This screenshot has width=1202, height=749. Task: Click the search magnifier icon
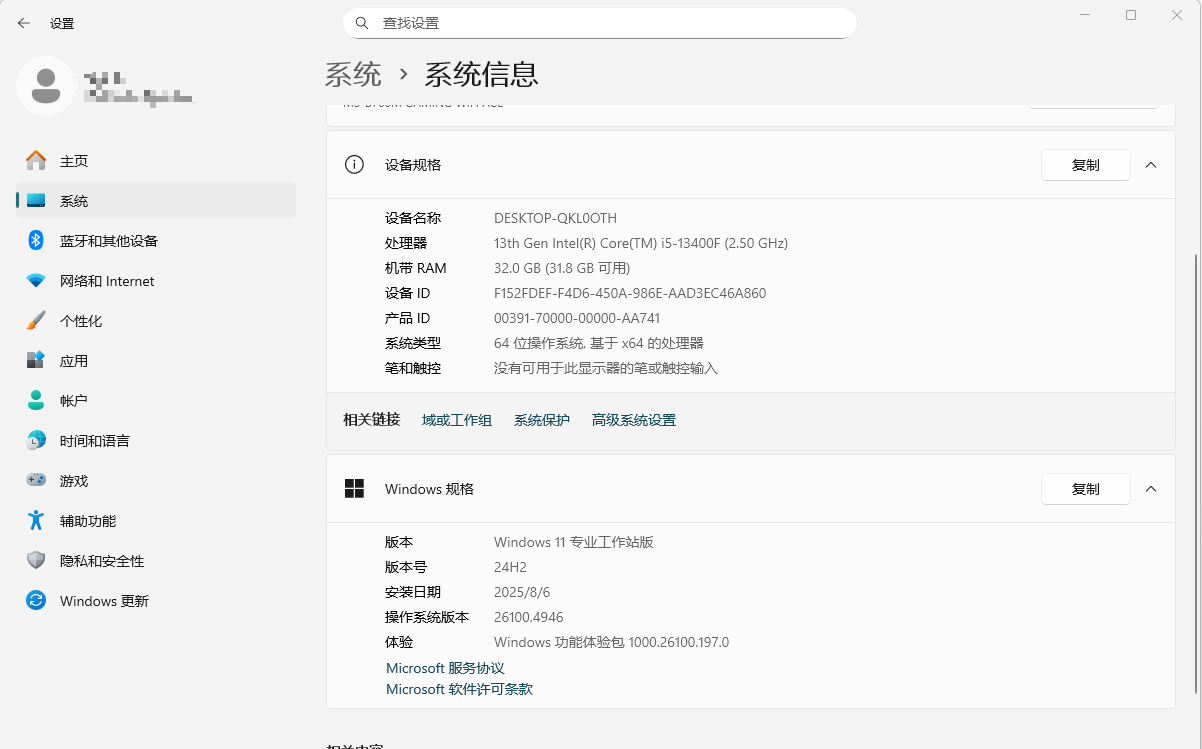click(362, 23)
